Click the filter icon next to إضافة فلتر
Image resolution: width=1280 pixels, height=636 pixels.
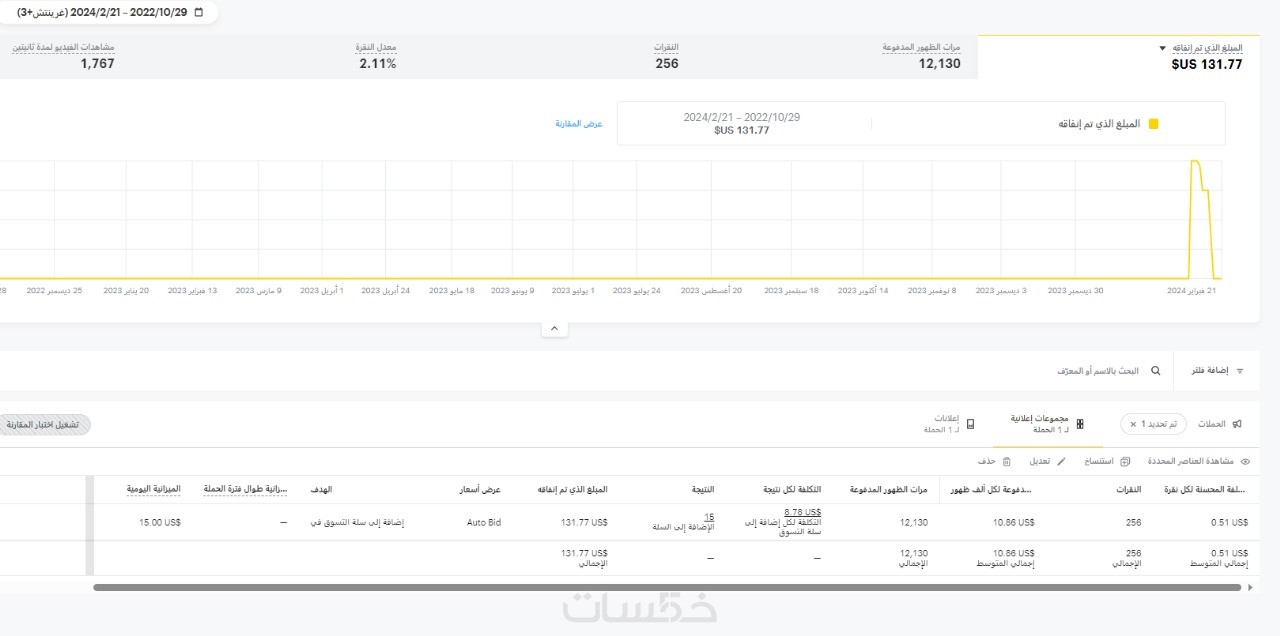1240,371
